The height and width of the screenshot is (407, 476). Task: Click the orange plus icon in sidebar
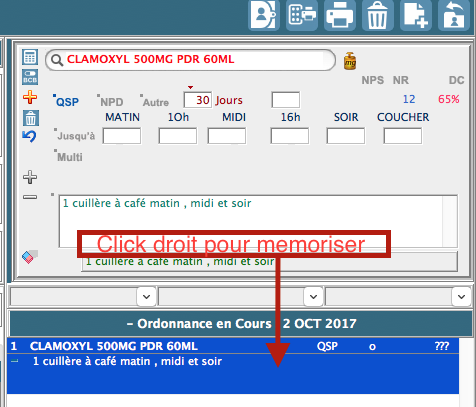(x=30, y=97)
